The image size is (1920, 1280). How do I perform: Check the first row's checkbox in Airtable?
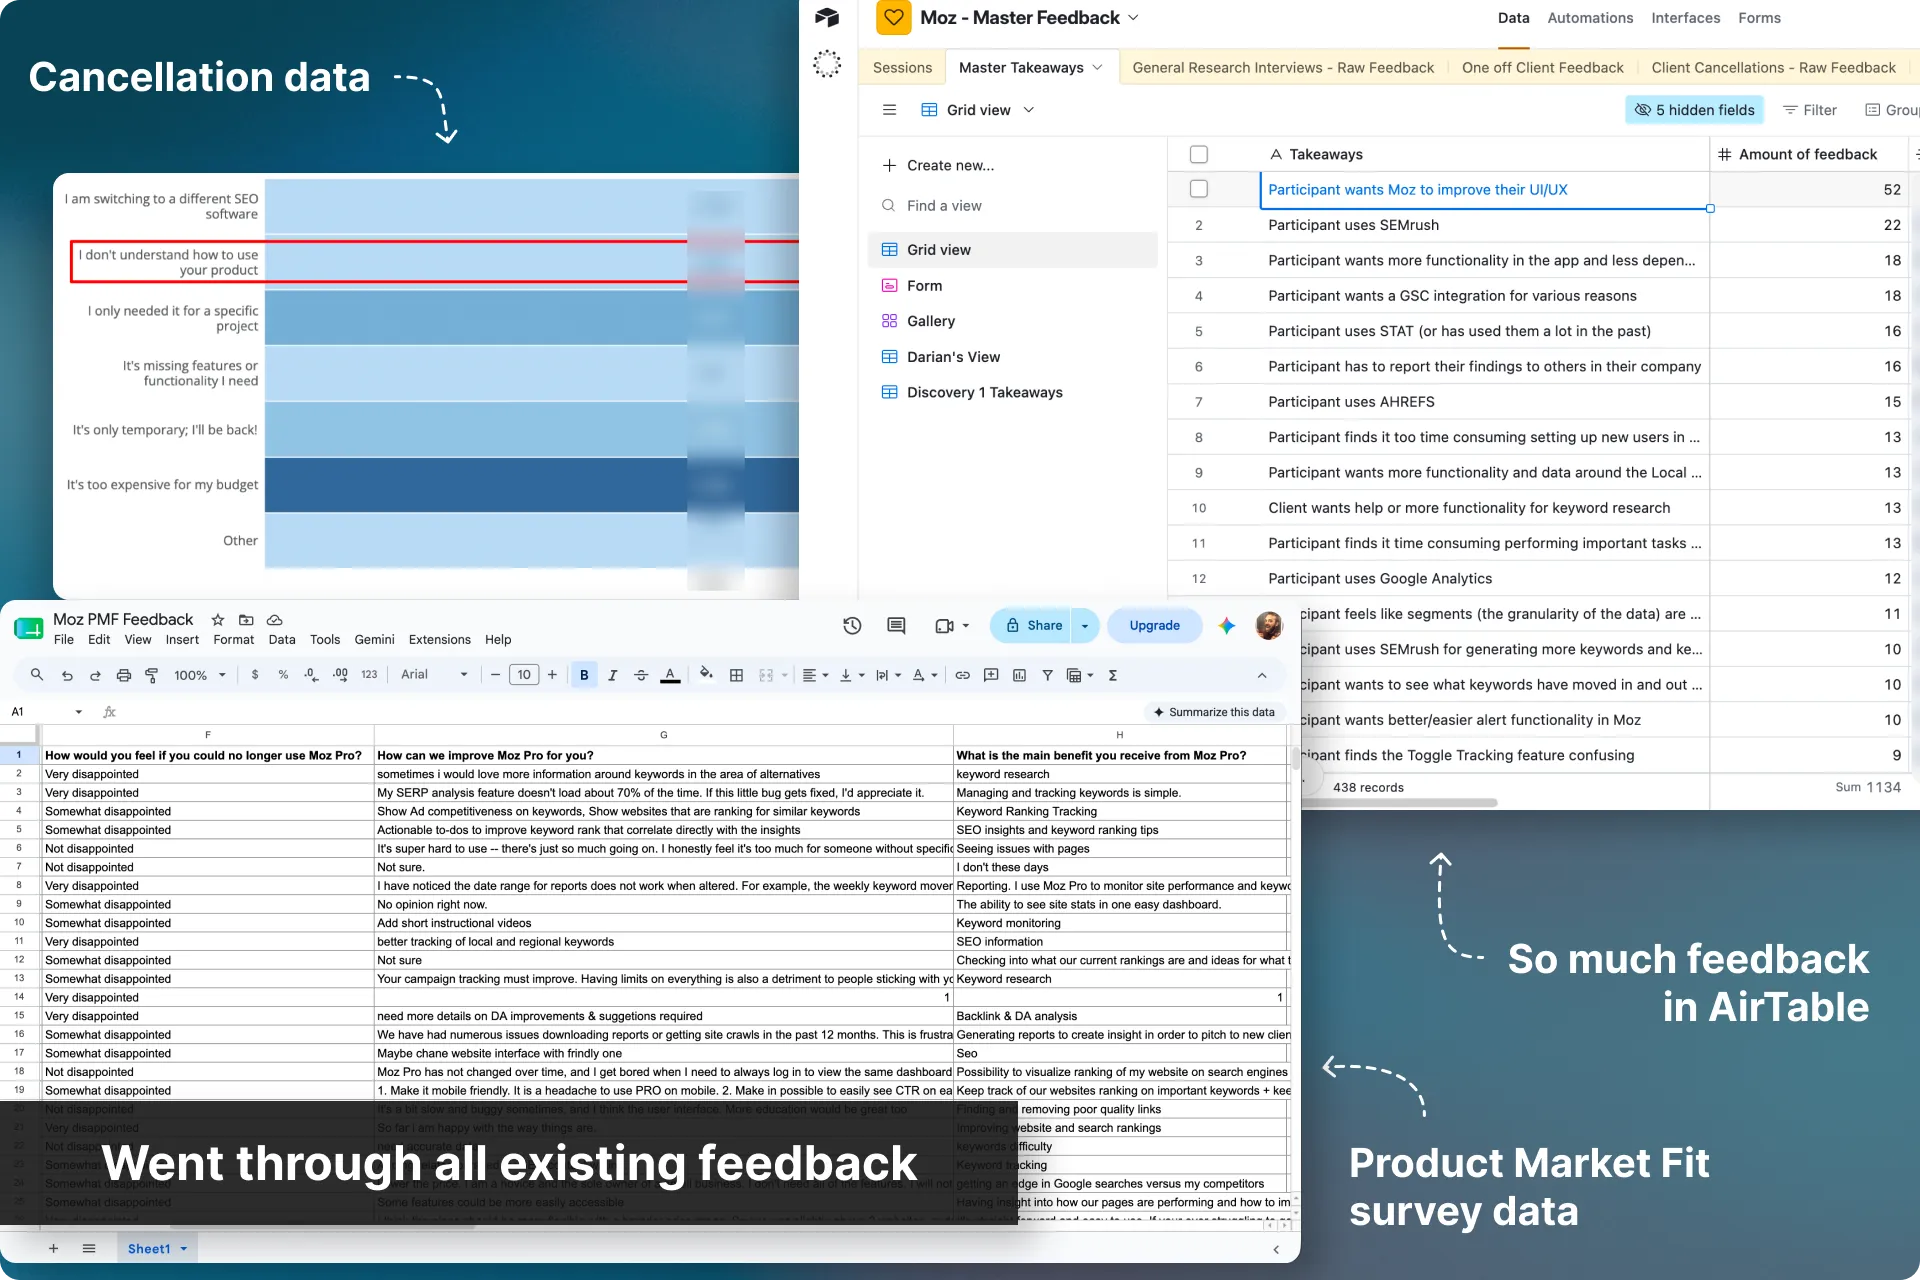tap(1199, 189)
